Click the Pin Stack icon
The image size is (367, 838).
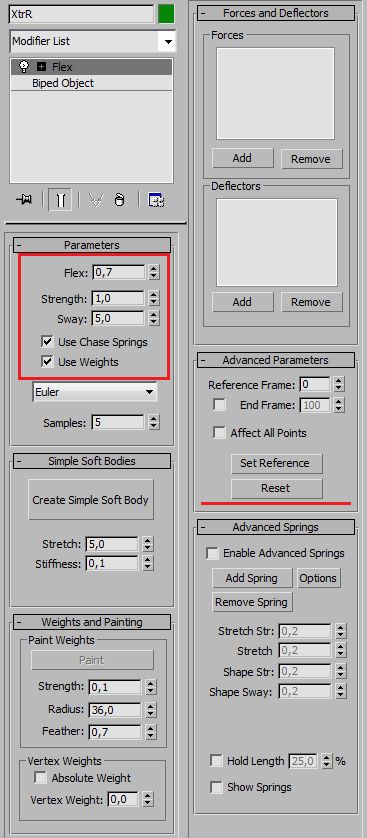click(x=24, y=200)
